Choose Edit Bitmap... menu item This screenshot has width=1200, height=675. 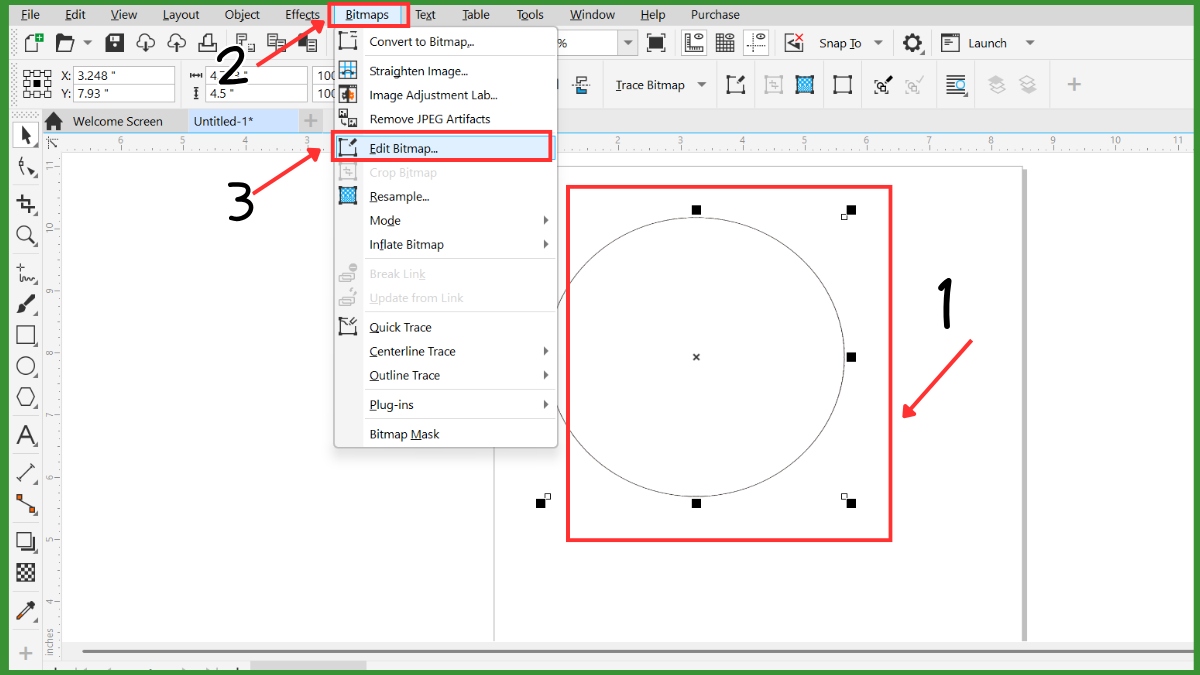coord(445,148)
